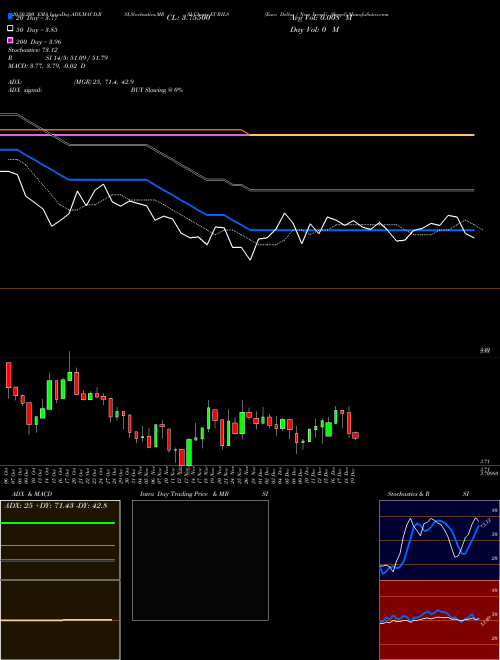
Task: Click the 'Day Vol: 0 M' readout
Action: point(314,29)
